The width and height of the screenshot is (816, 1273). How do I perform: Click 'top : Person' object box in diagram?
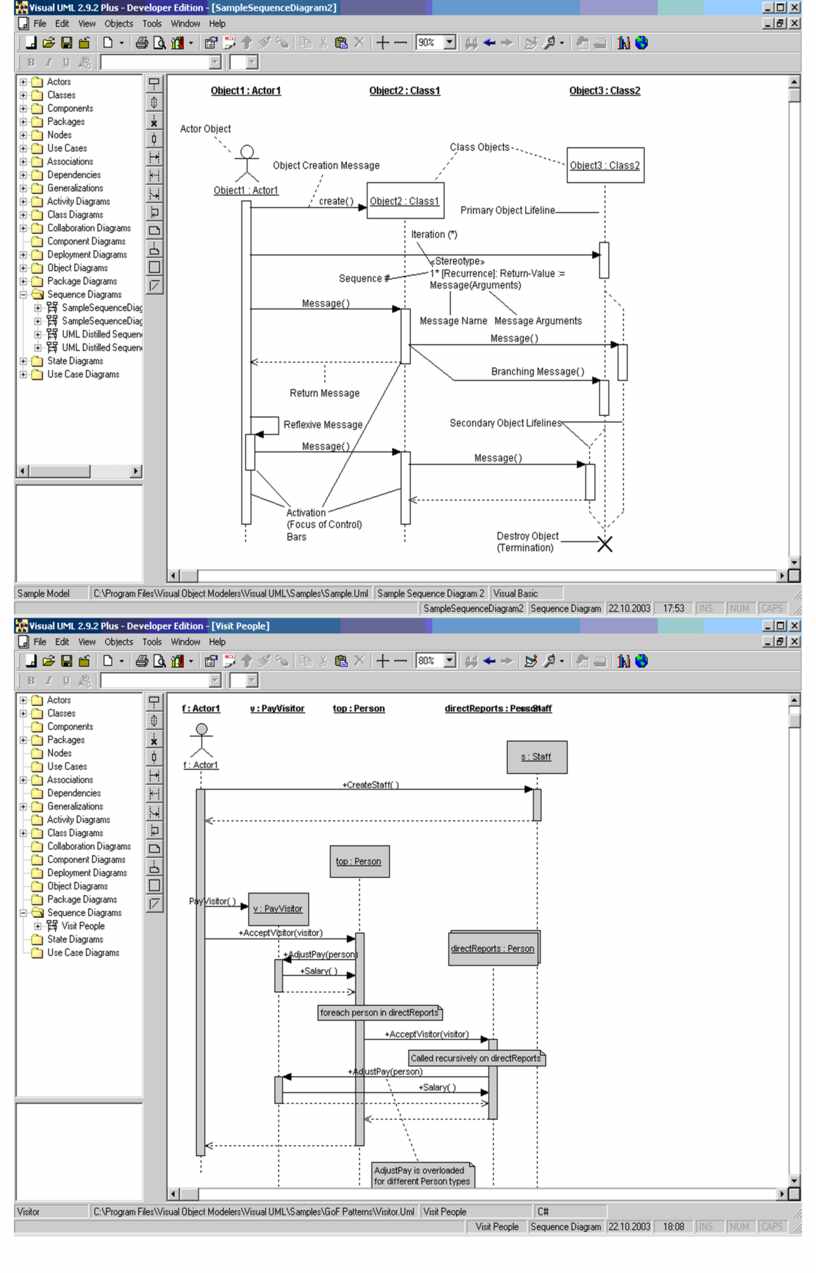359,861
